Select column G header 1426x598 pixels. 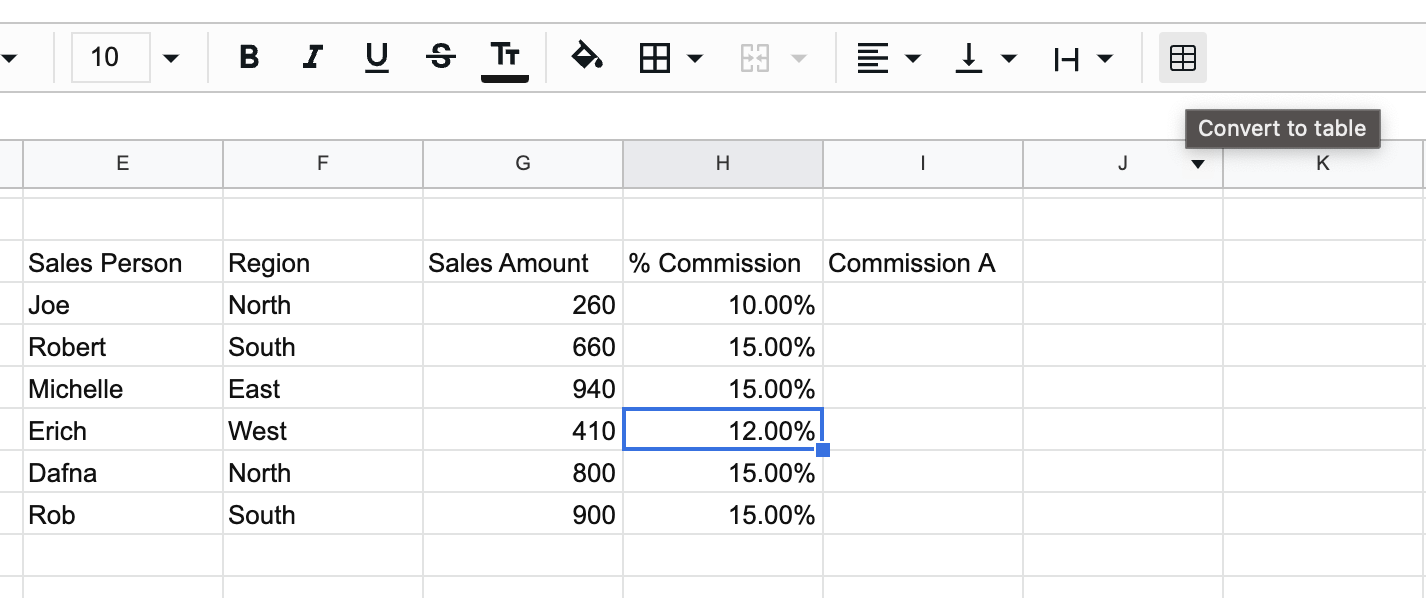(x=522, y=164)
